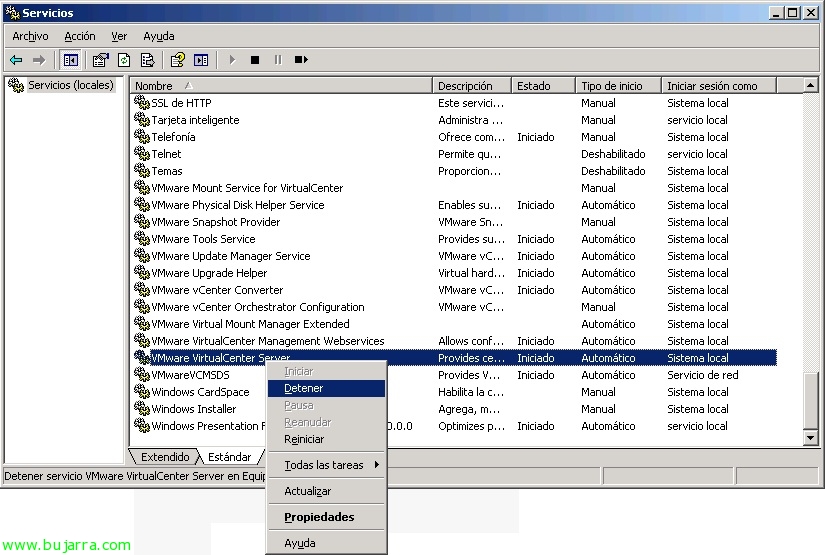This screenshot has width=825, height=555.
Task: Choose Propiedades in the context menu
Action: click(x=326, y=517)
